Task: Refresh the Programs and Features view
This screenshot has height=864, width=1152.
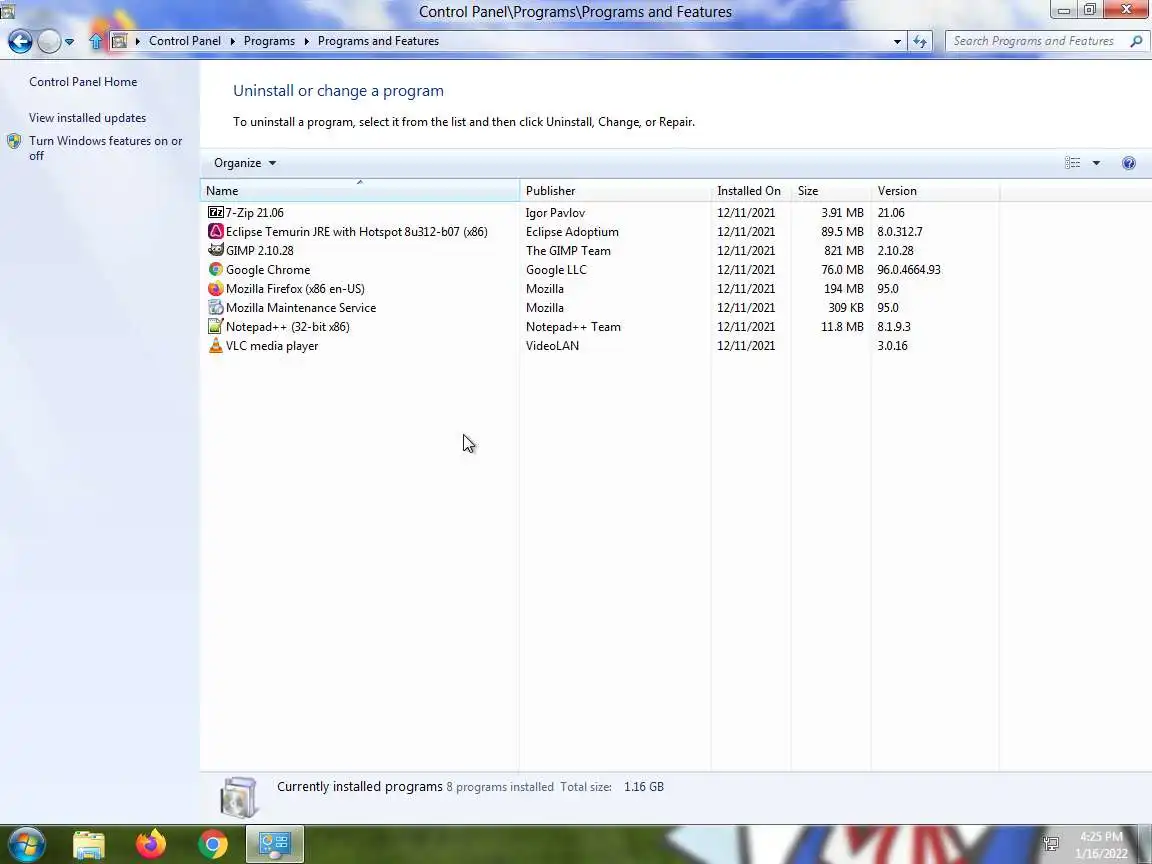Action: (920, 41)
